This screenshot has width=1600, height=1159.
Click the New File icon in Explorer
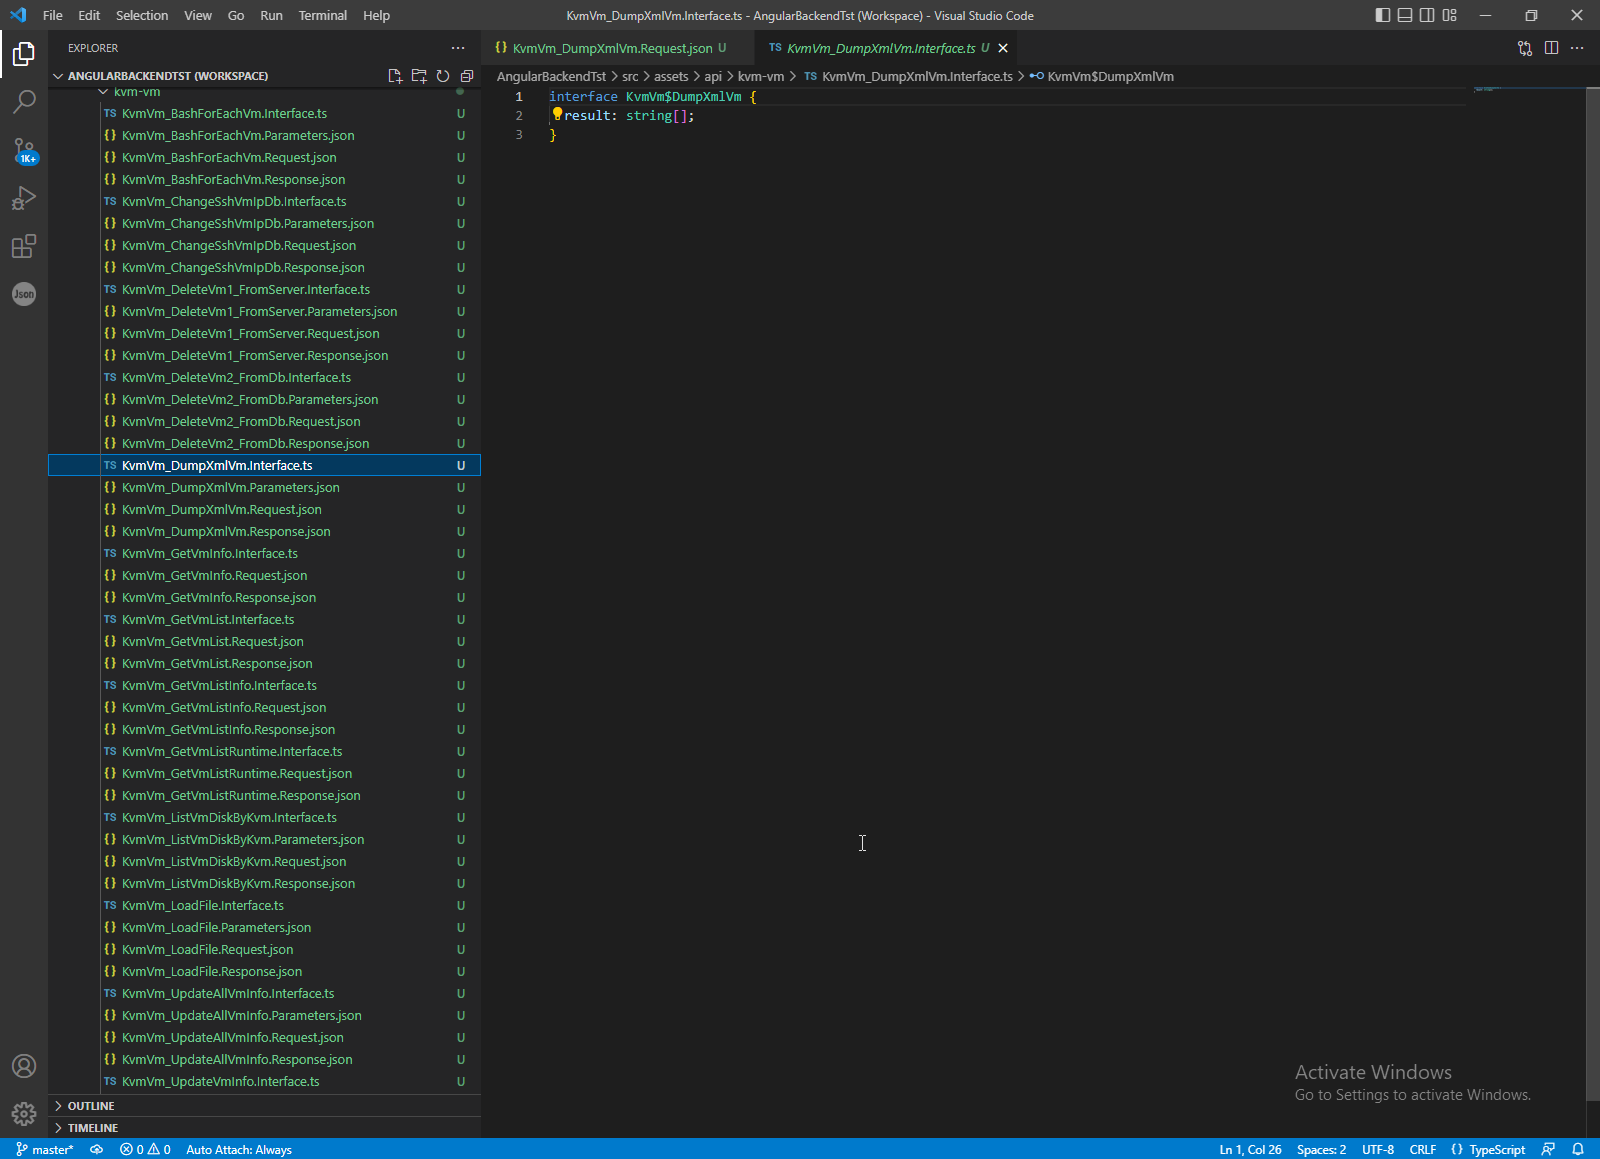pyautogui.click(x=395, y=76)
